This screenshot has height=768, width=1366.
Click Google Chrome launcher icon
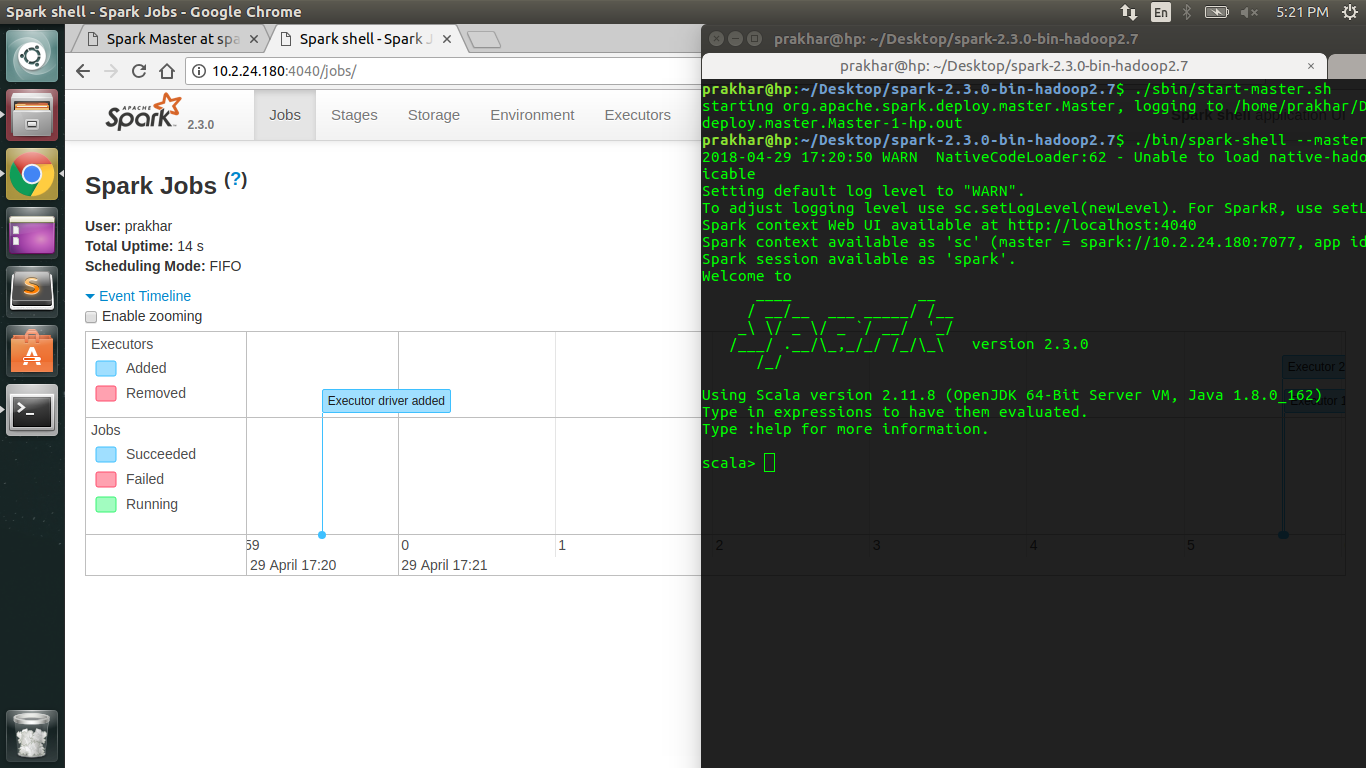coord(32,174)
